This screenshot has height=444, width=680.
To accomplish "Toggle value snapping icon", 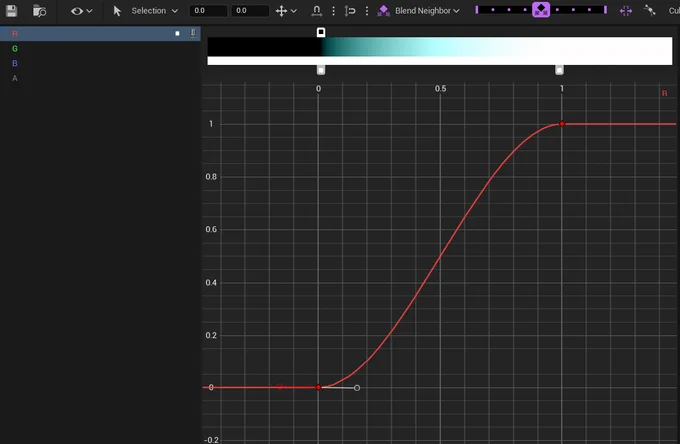I will click(350, 11).
